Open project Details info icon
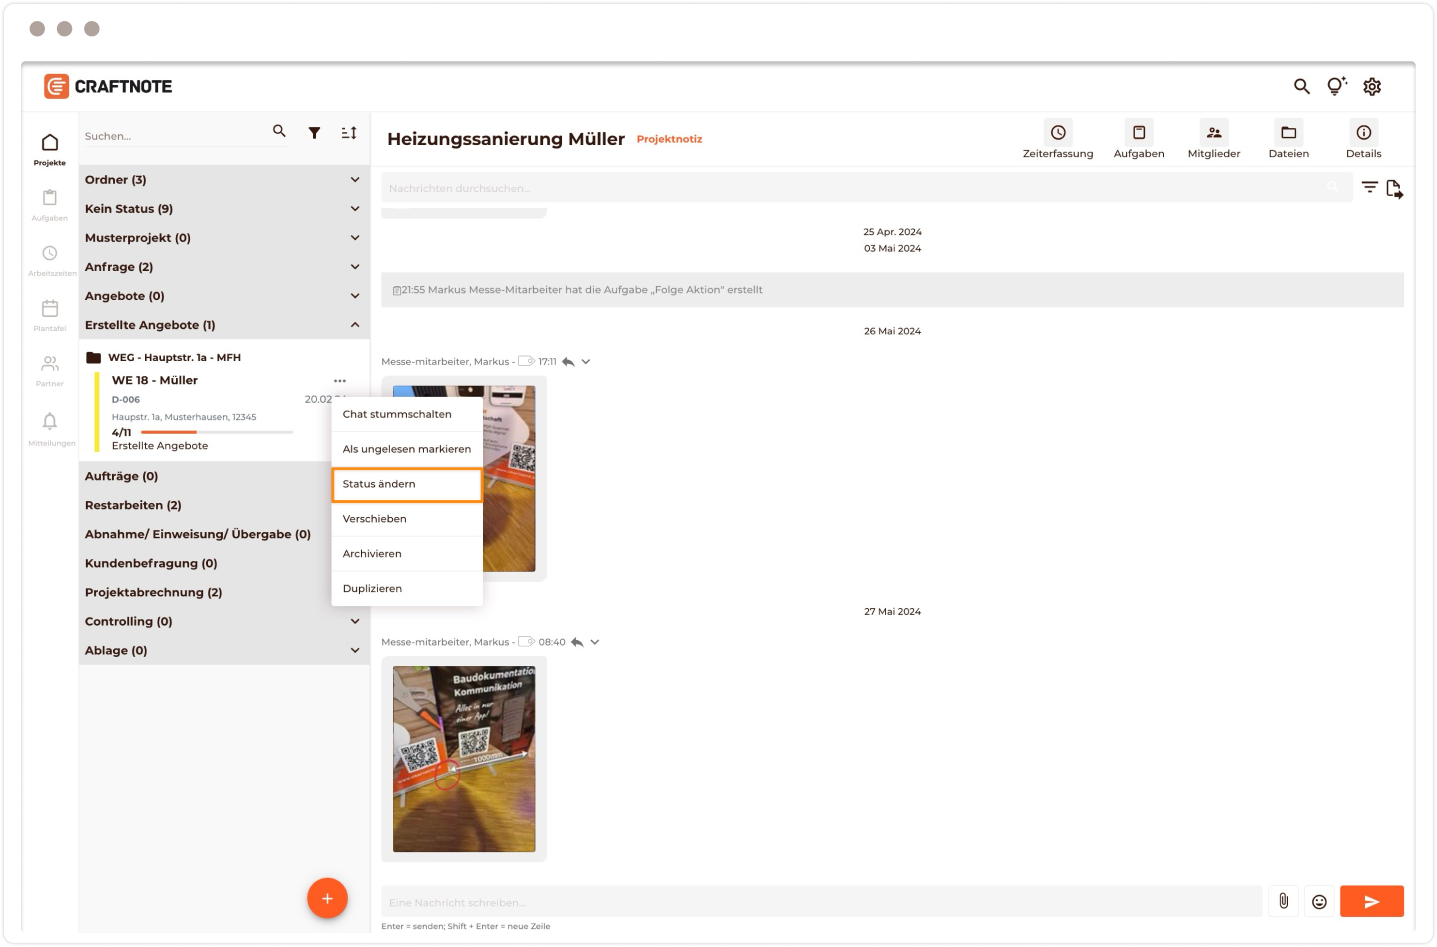Screen dimensions: 1437x947 tap(1363, 133)
